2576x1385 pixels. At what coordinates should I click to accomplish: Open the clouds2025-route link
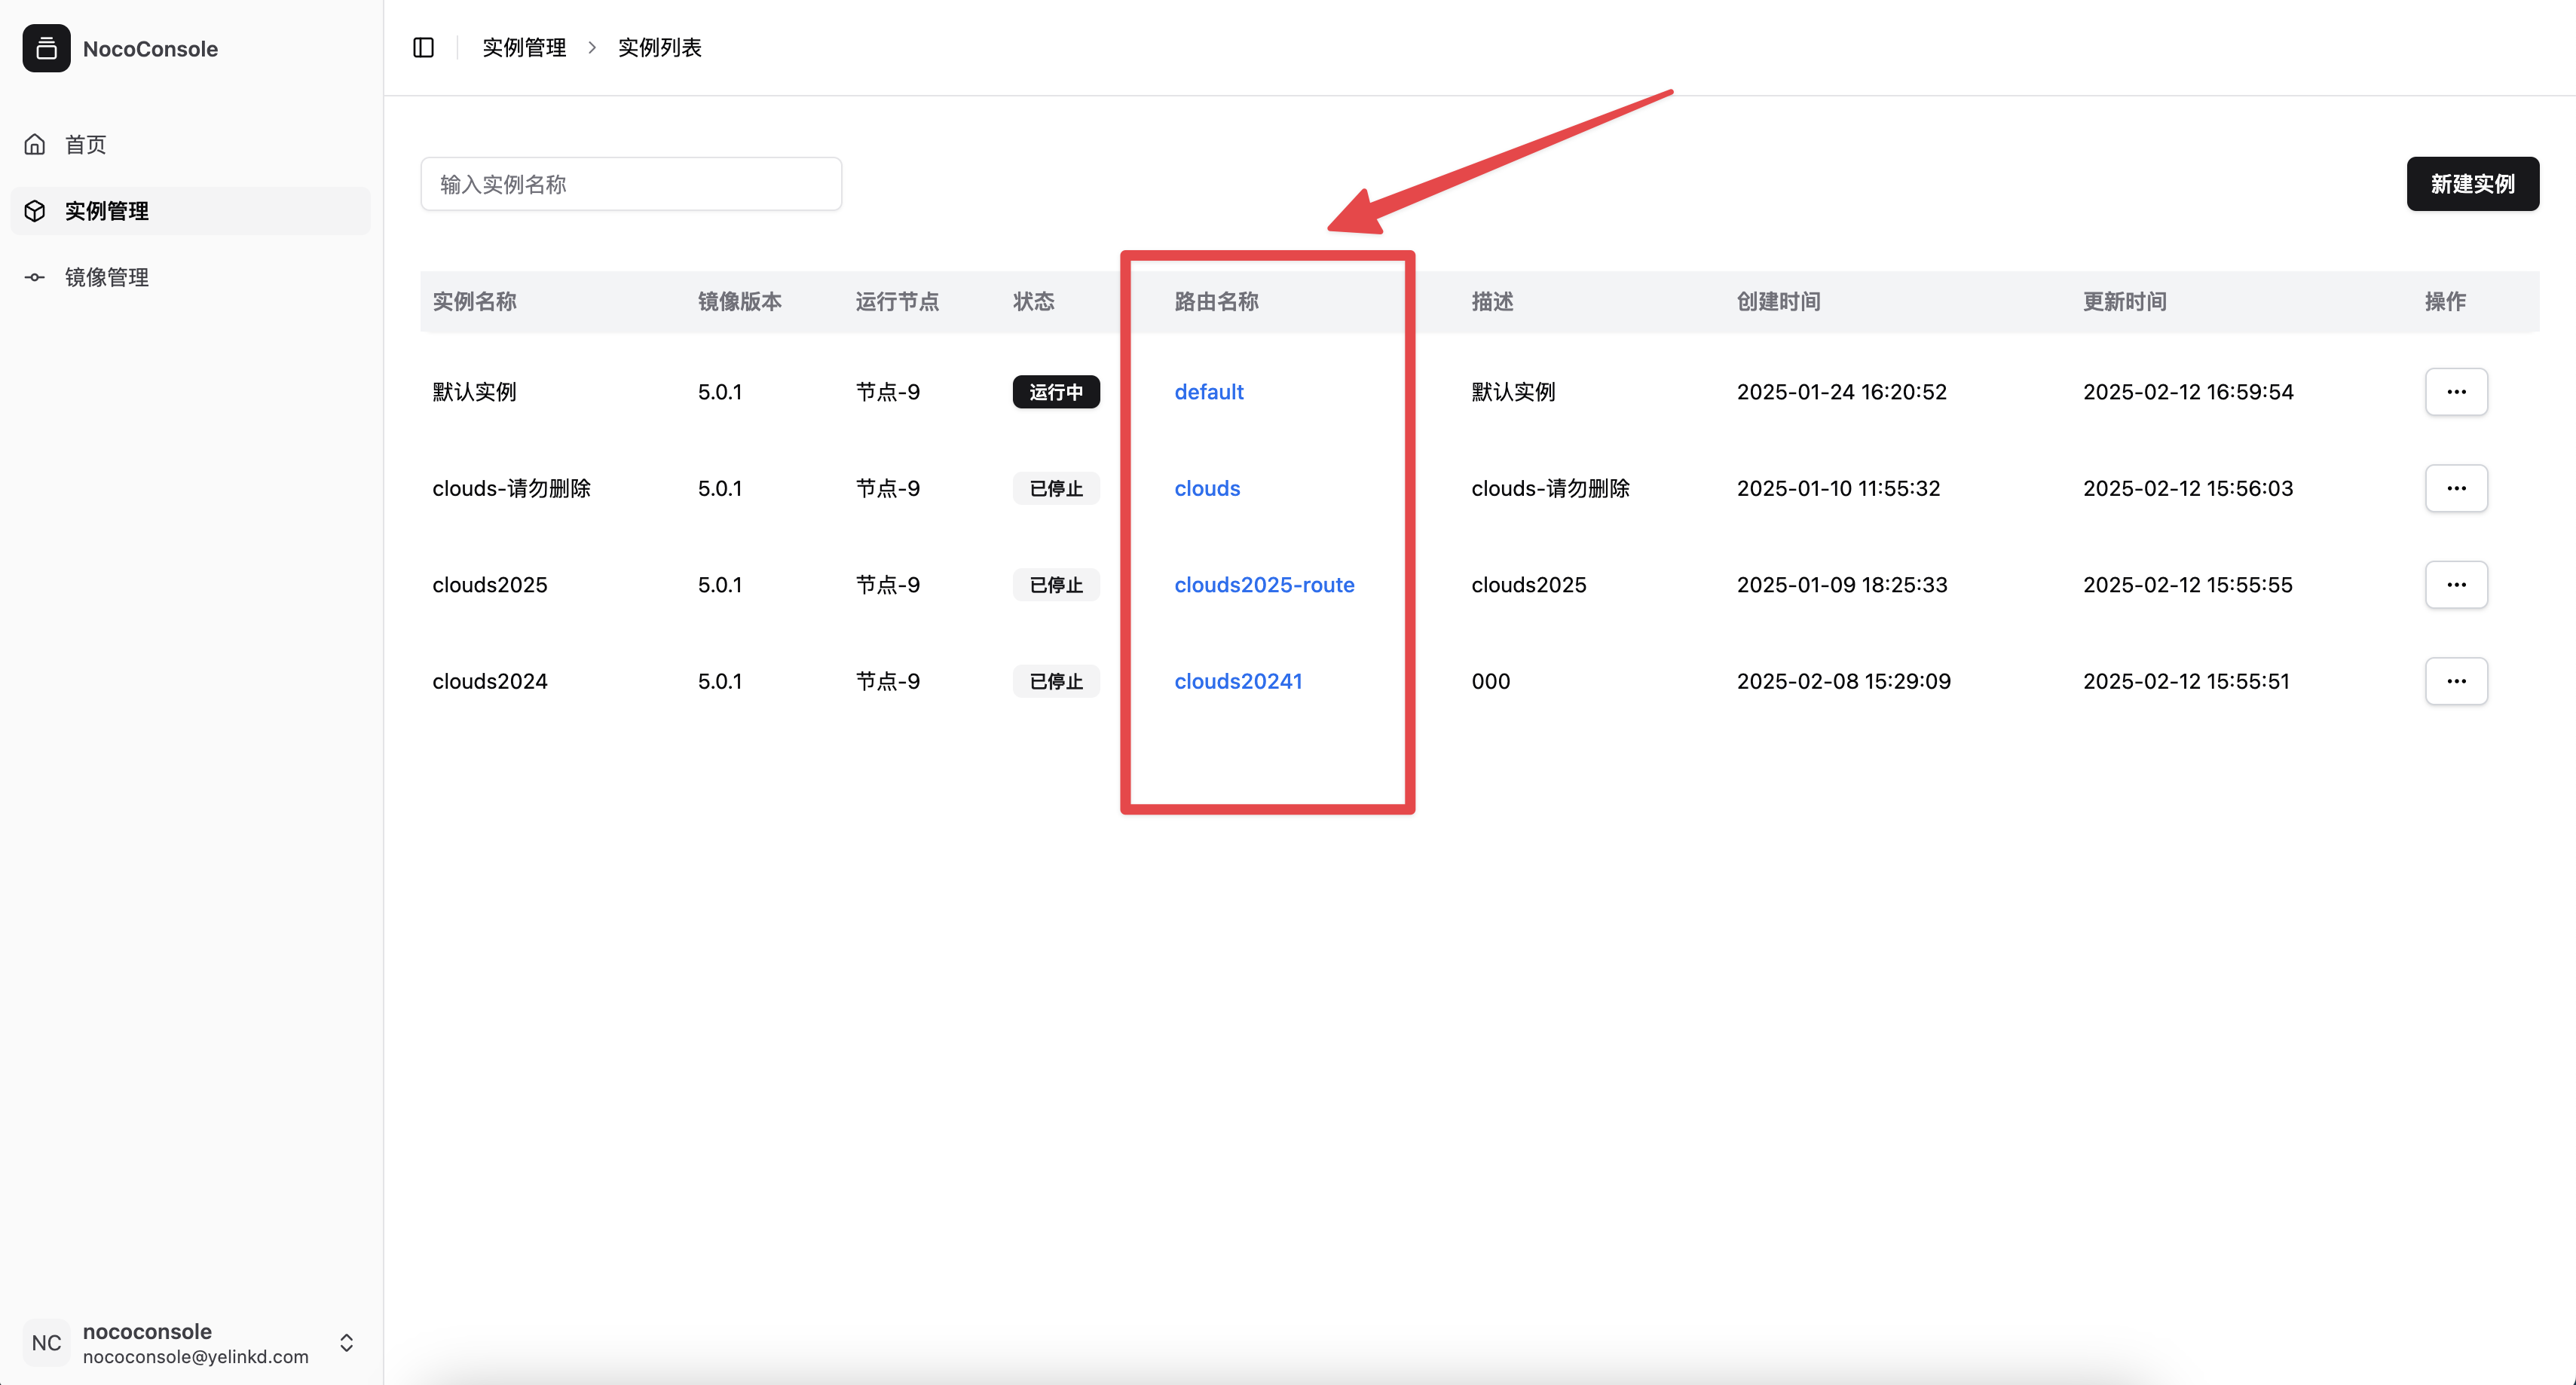coord(1263,585)
